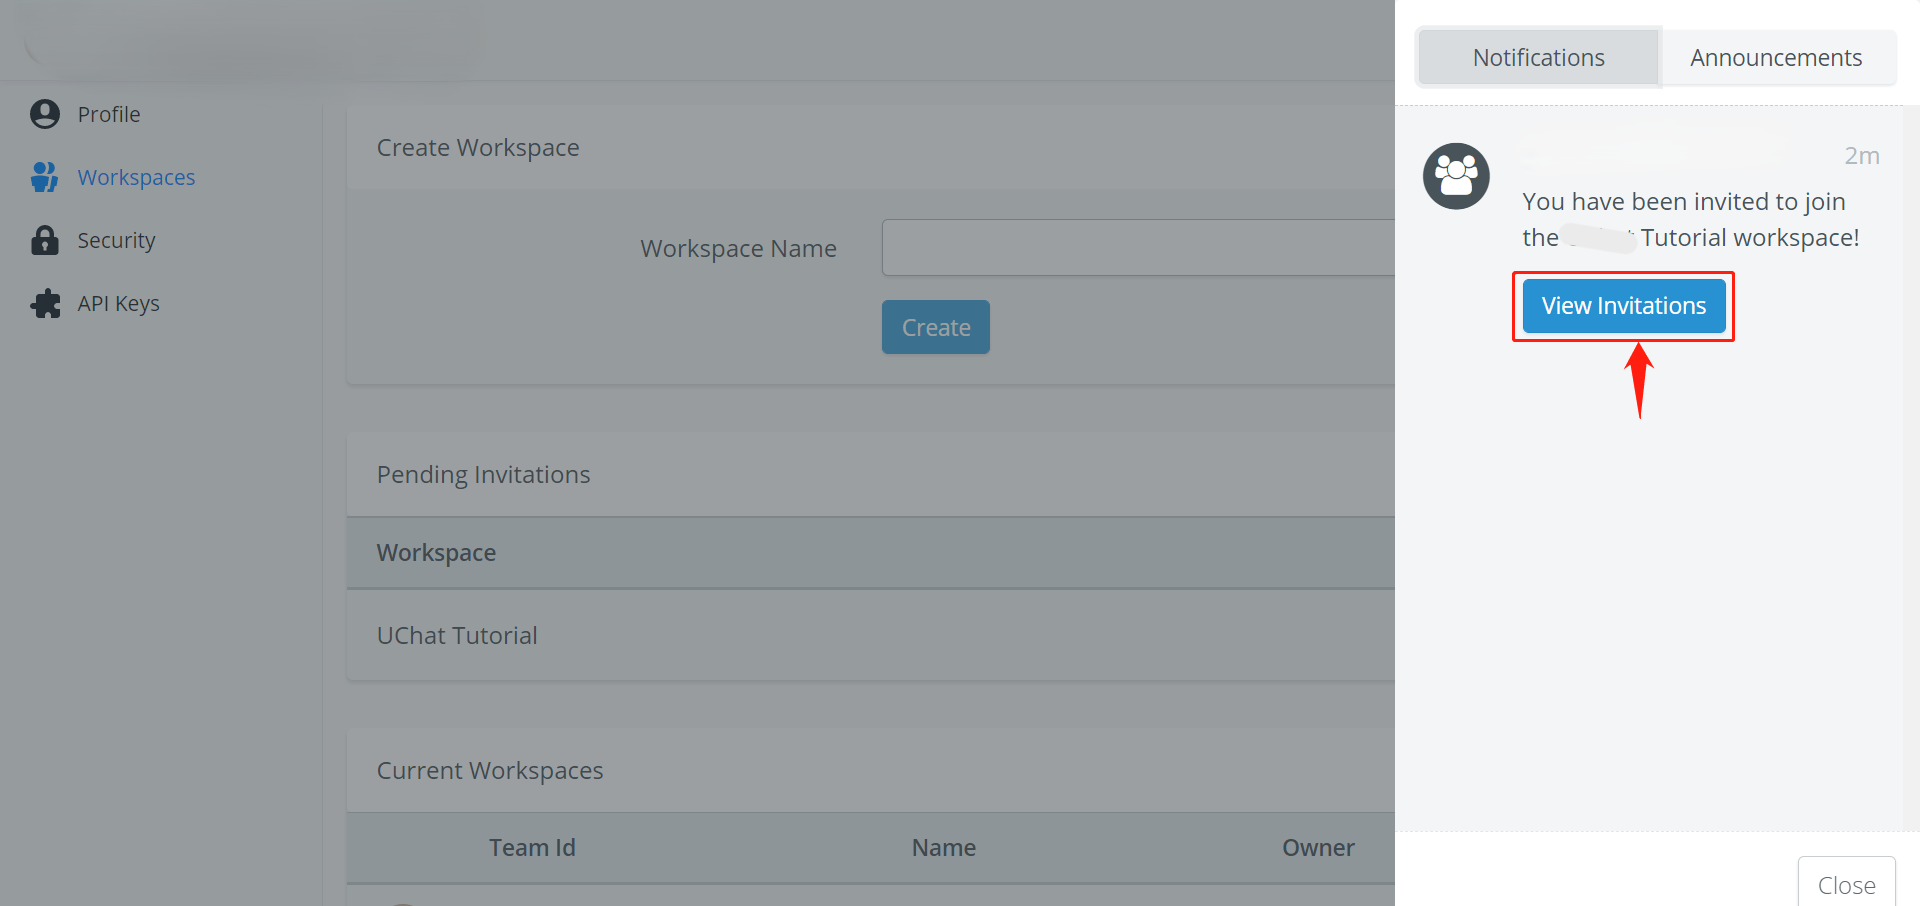Select the UChat Tutorial invitation row
This screenshot has height=906, width=1920.
(870, 635)
